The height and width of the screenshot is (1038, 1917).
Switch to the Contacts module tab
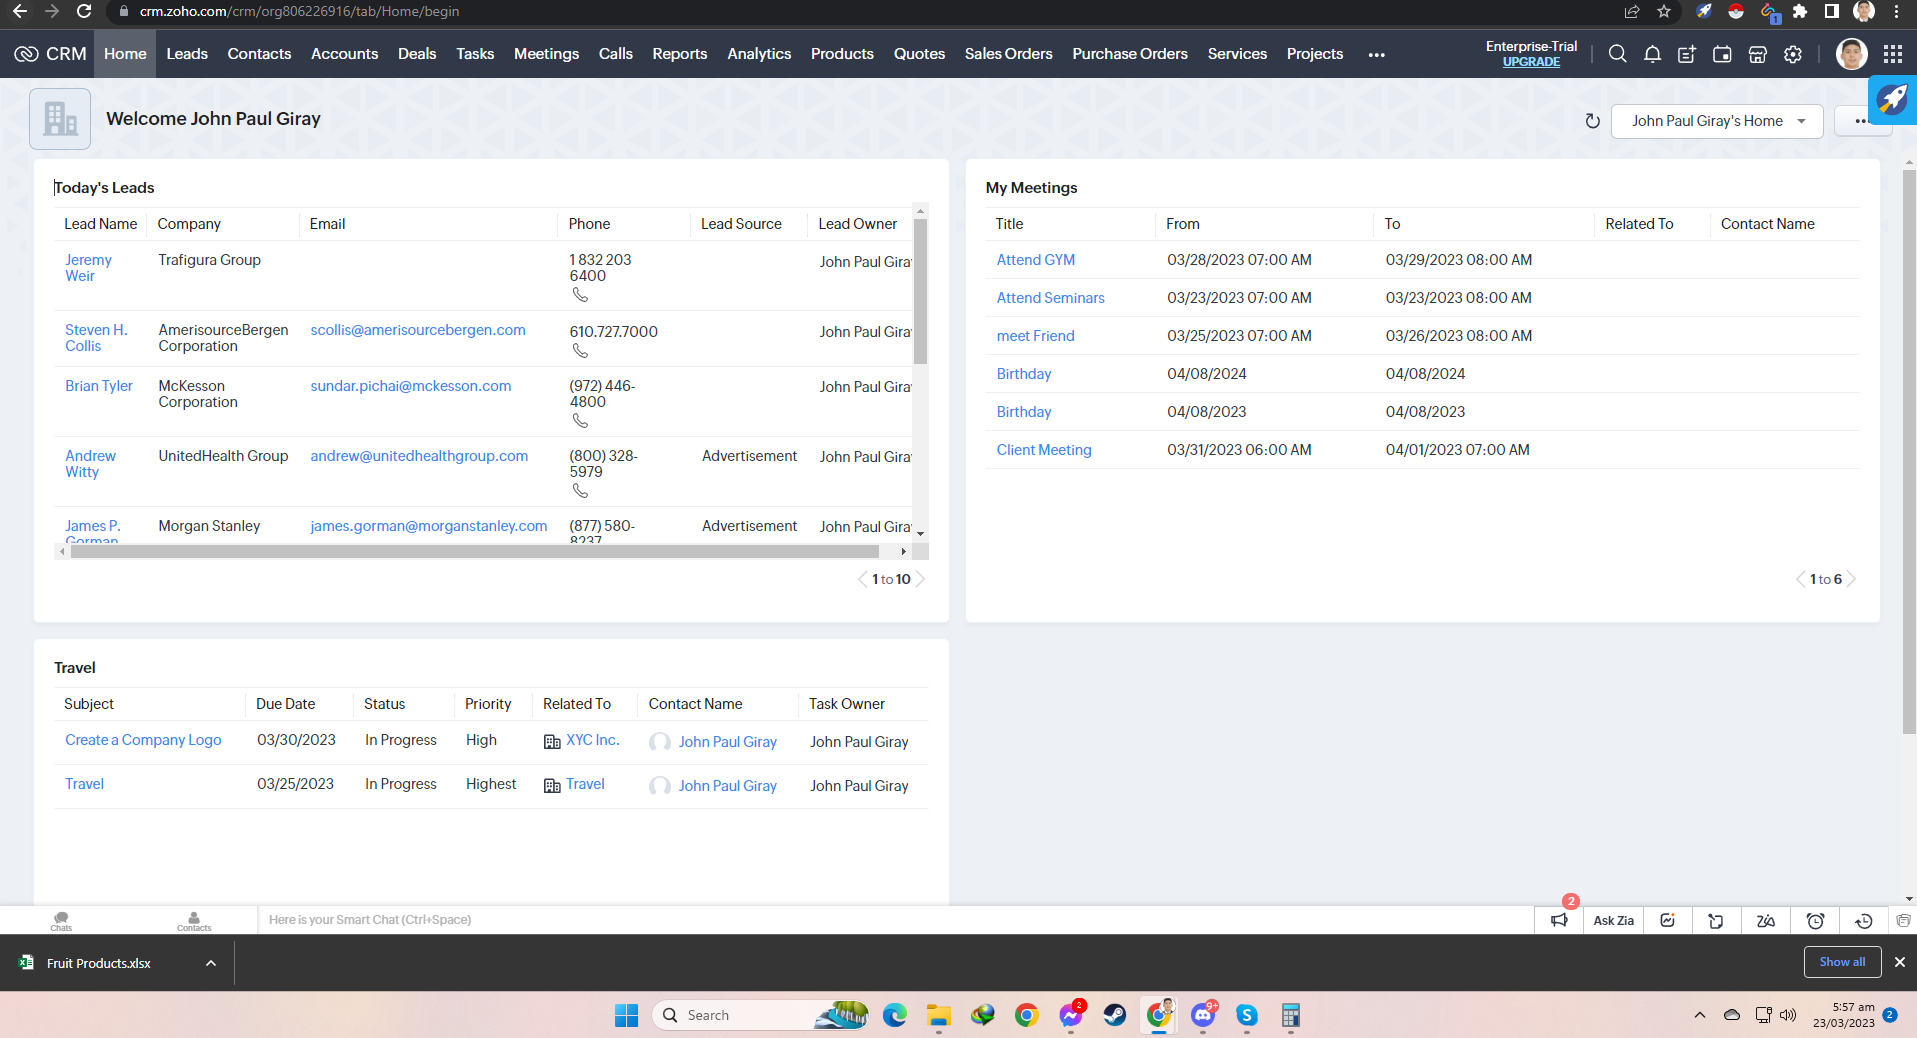(259, 54)
